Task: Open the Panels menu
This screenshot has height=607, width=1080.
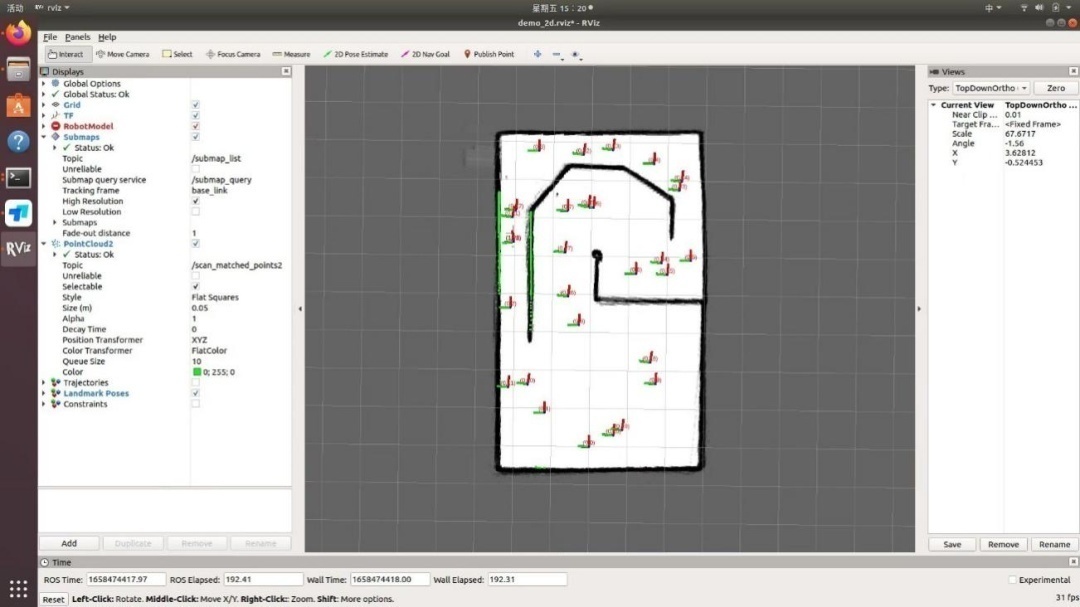Action: click(x=77, y=37)
